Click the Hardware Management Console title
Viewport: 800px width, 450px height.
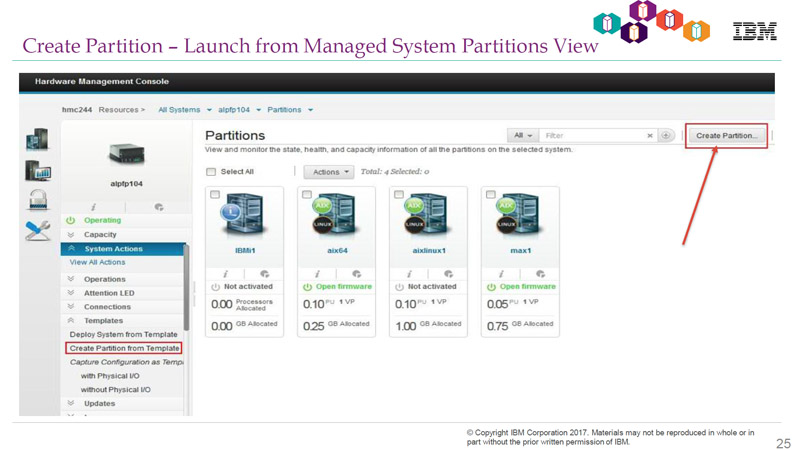(x=102, y=82)
